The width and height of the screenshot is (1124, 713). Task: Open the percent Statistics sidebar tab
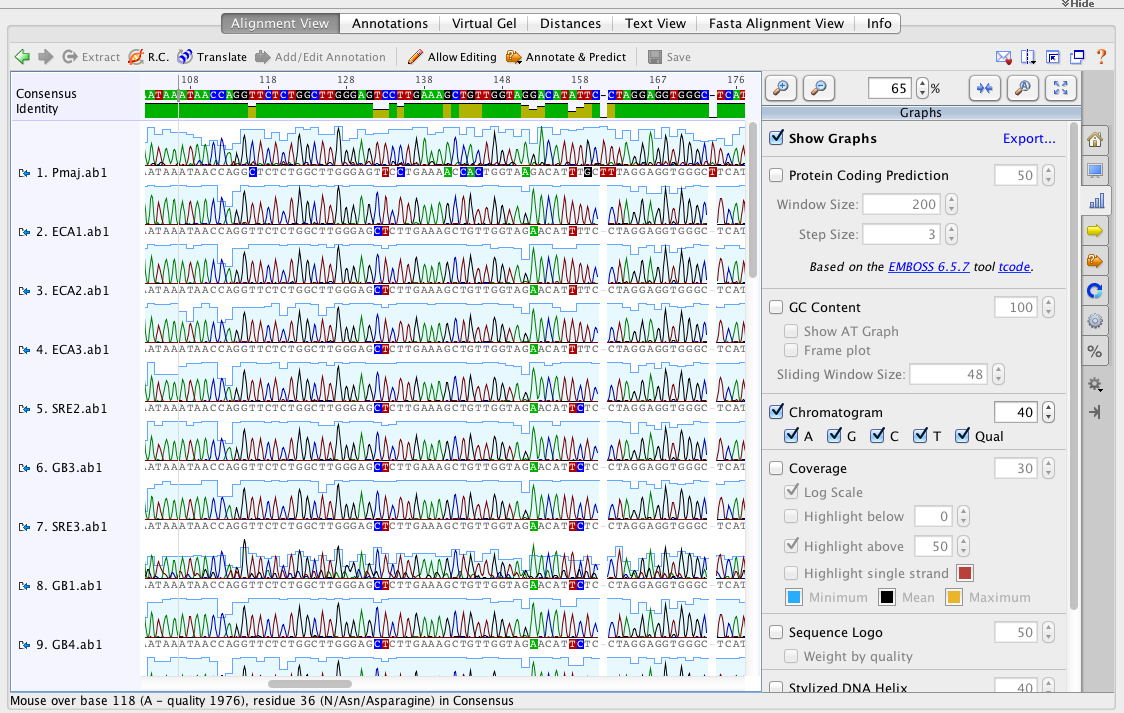point(1095,351)
